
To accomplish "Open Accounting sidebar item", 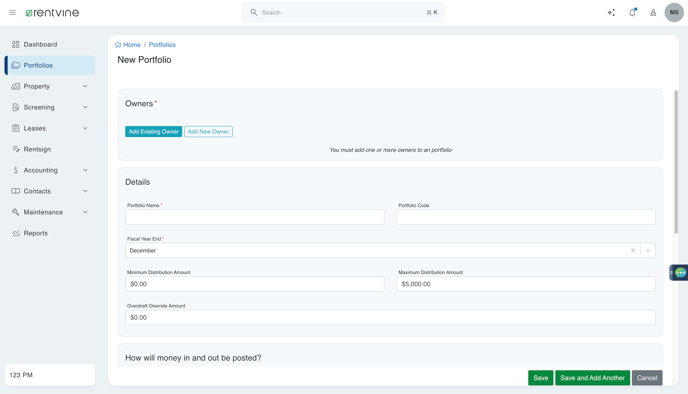I will 50,170.
